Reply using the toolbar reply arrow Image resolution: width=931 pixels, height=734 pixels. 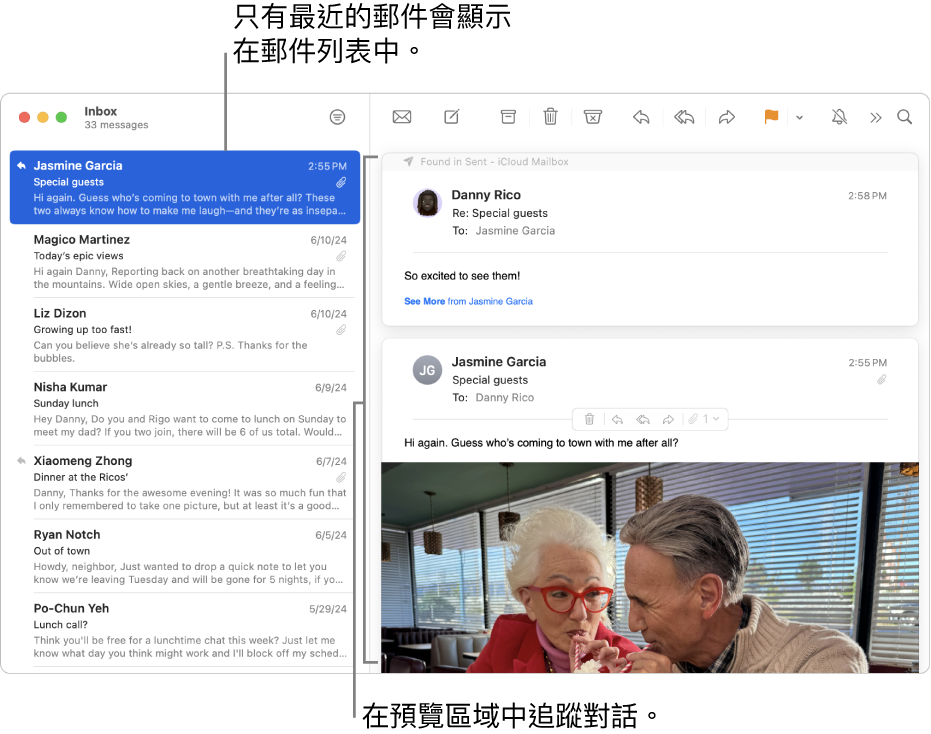coord(641,117)
